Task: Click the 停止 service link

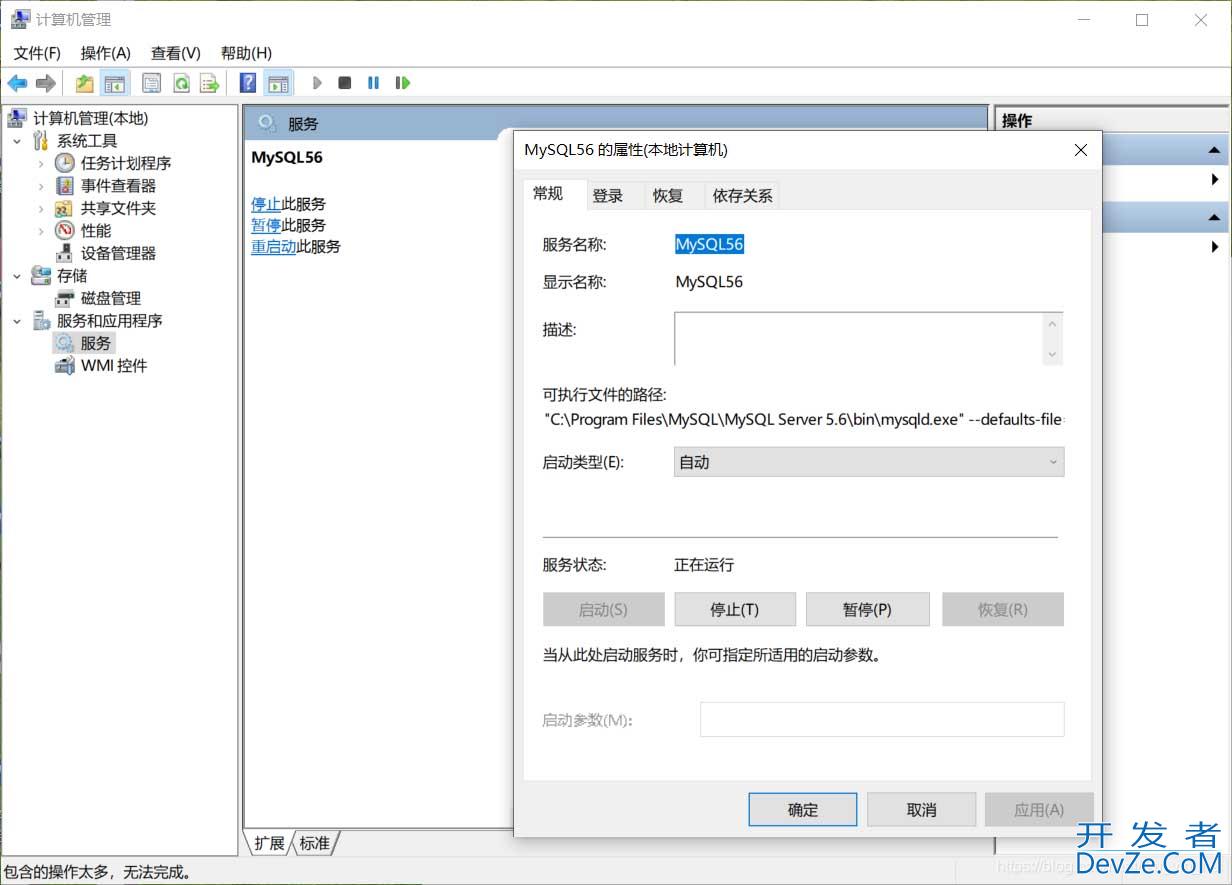Action: (266, 204)
